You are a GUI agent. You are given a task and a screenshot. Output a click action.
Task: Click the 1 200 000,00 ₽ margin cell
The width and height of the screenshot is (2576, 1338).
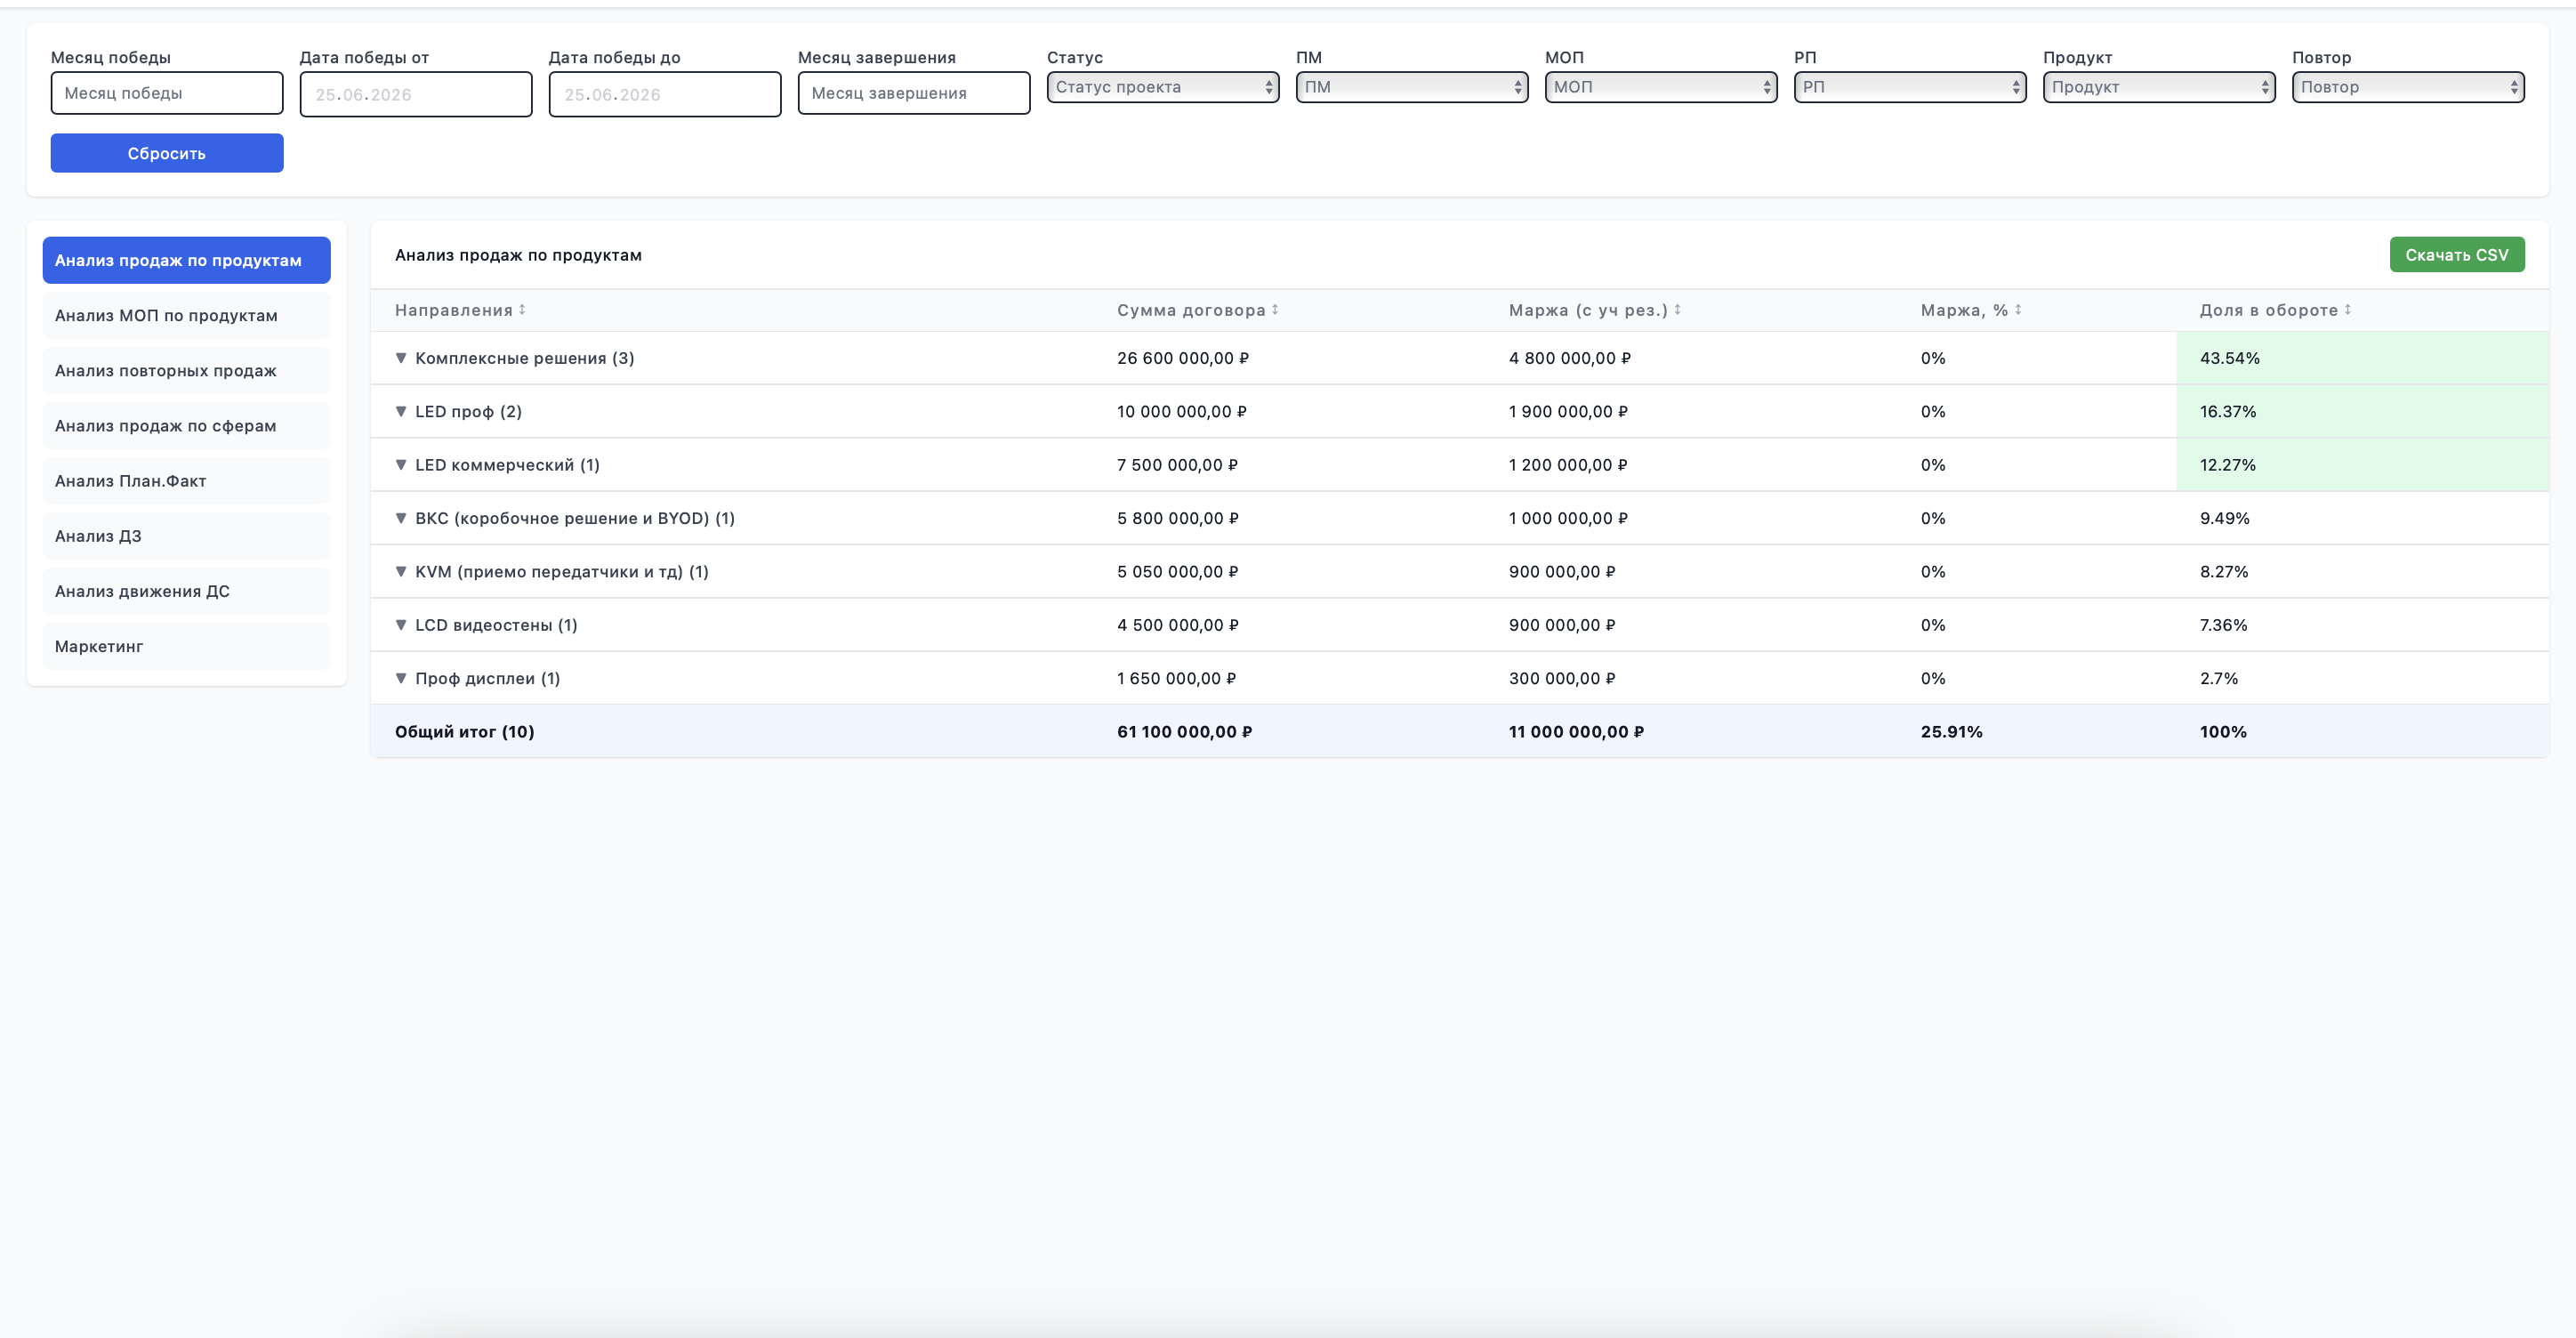click(x=1569, y=465)
